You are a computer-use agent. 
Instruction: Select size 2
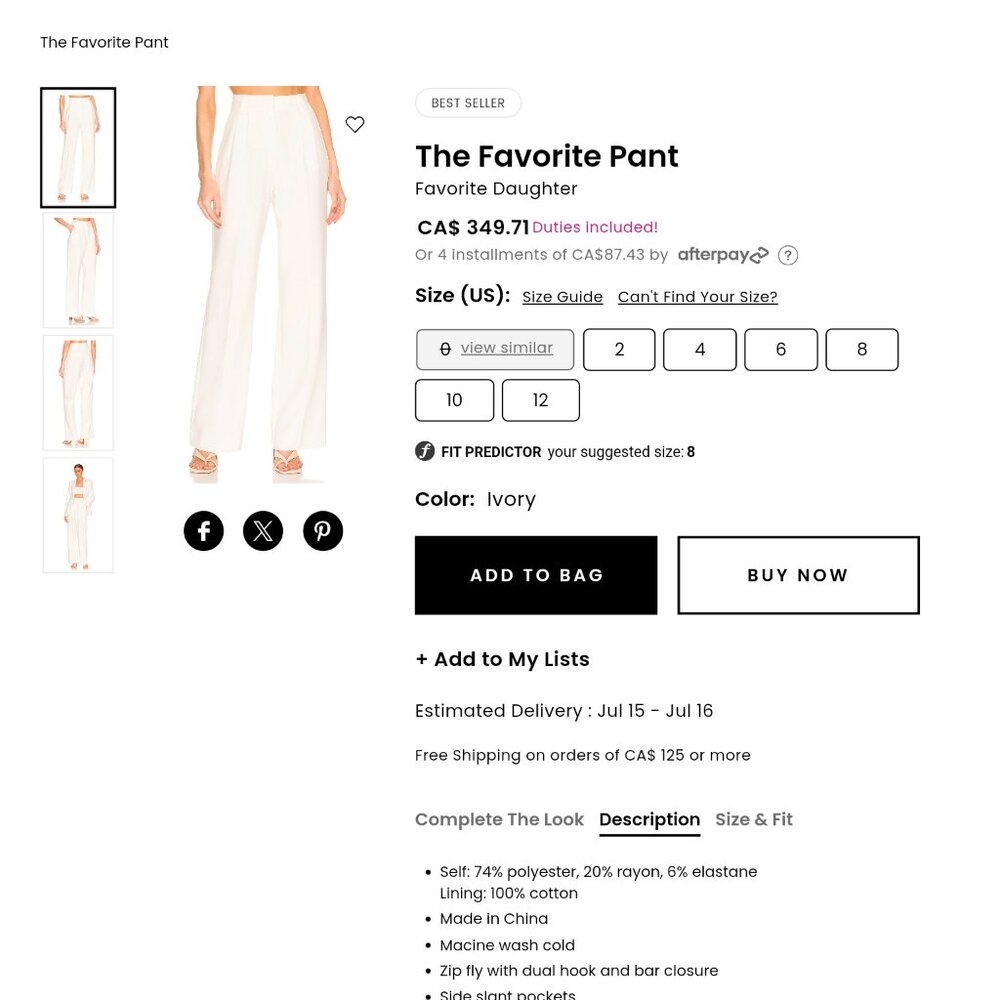pos(619,349)
